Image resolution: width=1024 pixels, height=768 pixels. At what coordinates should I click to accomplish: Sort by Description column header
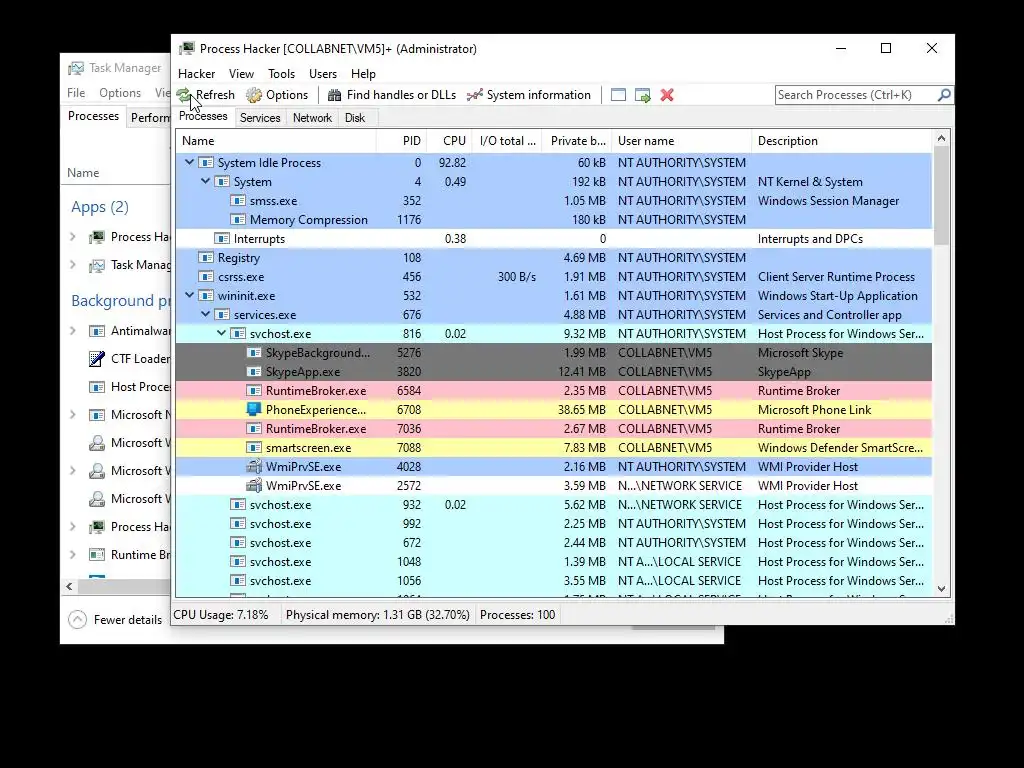[842, 140]
